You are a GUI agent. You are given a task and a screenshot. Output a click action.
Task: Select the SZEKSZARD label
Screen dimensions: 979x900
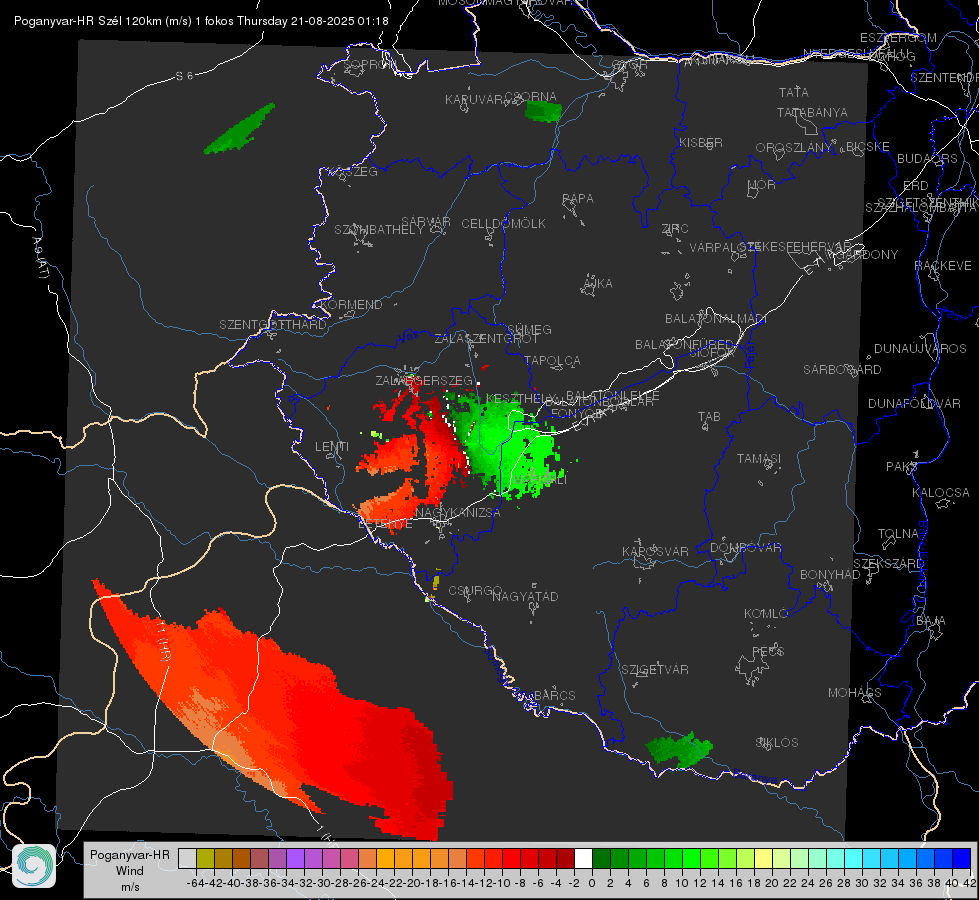(x=888, y=564)
